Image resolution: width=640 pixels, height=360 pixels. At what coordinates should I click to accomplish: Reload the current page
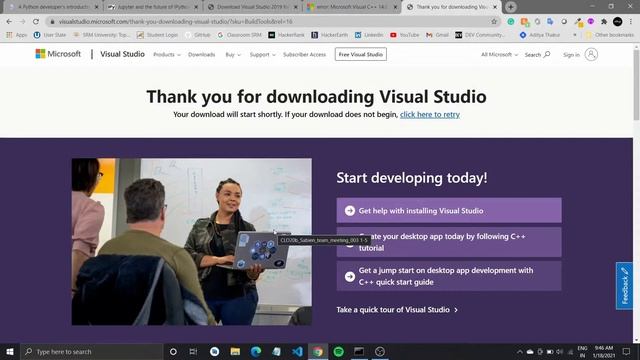coord(36,21)
